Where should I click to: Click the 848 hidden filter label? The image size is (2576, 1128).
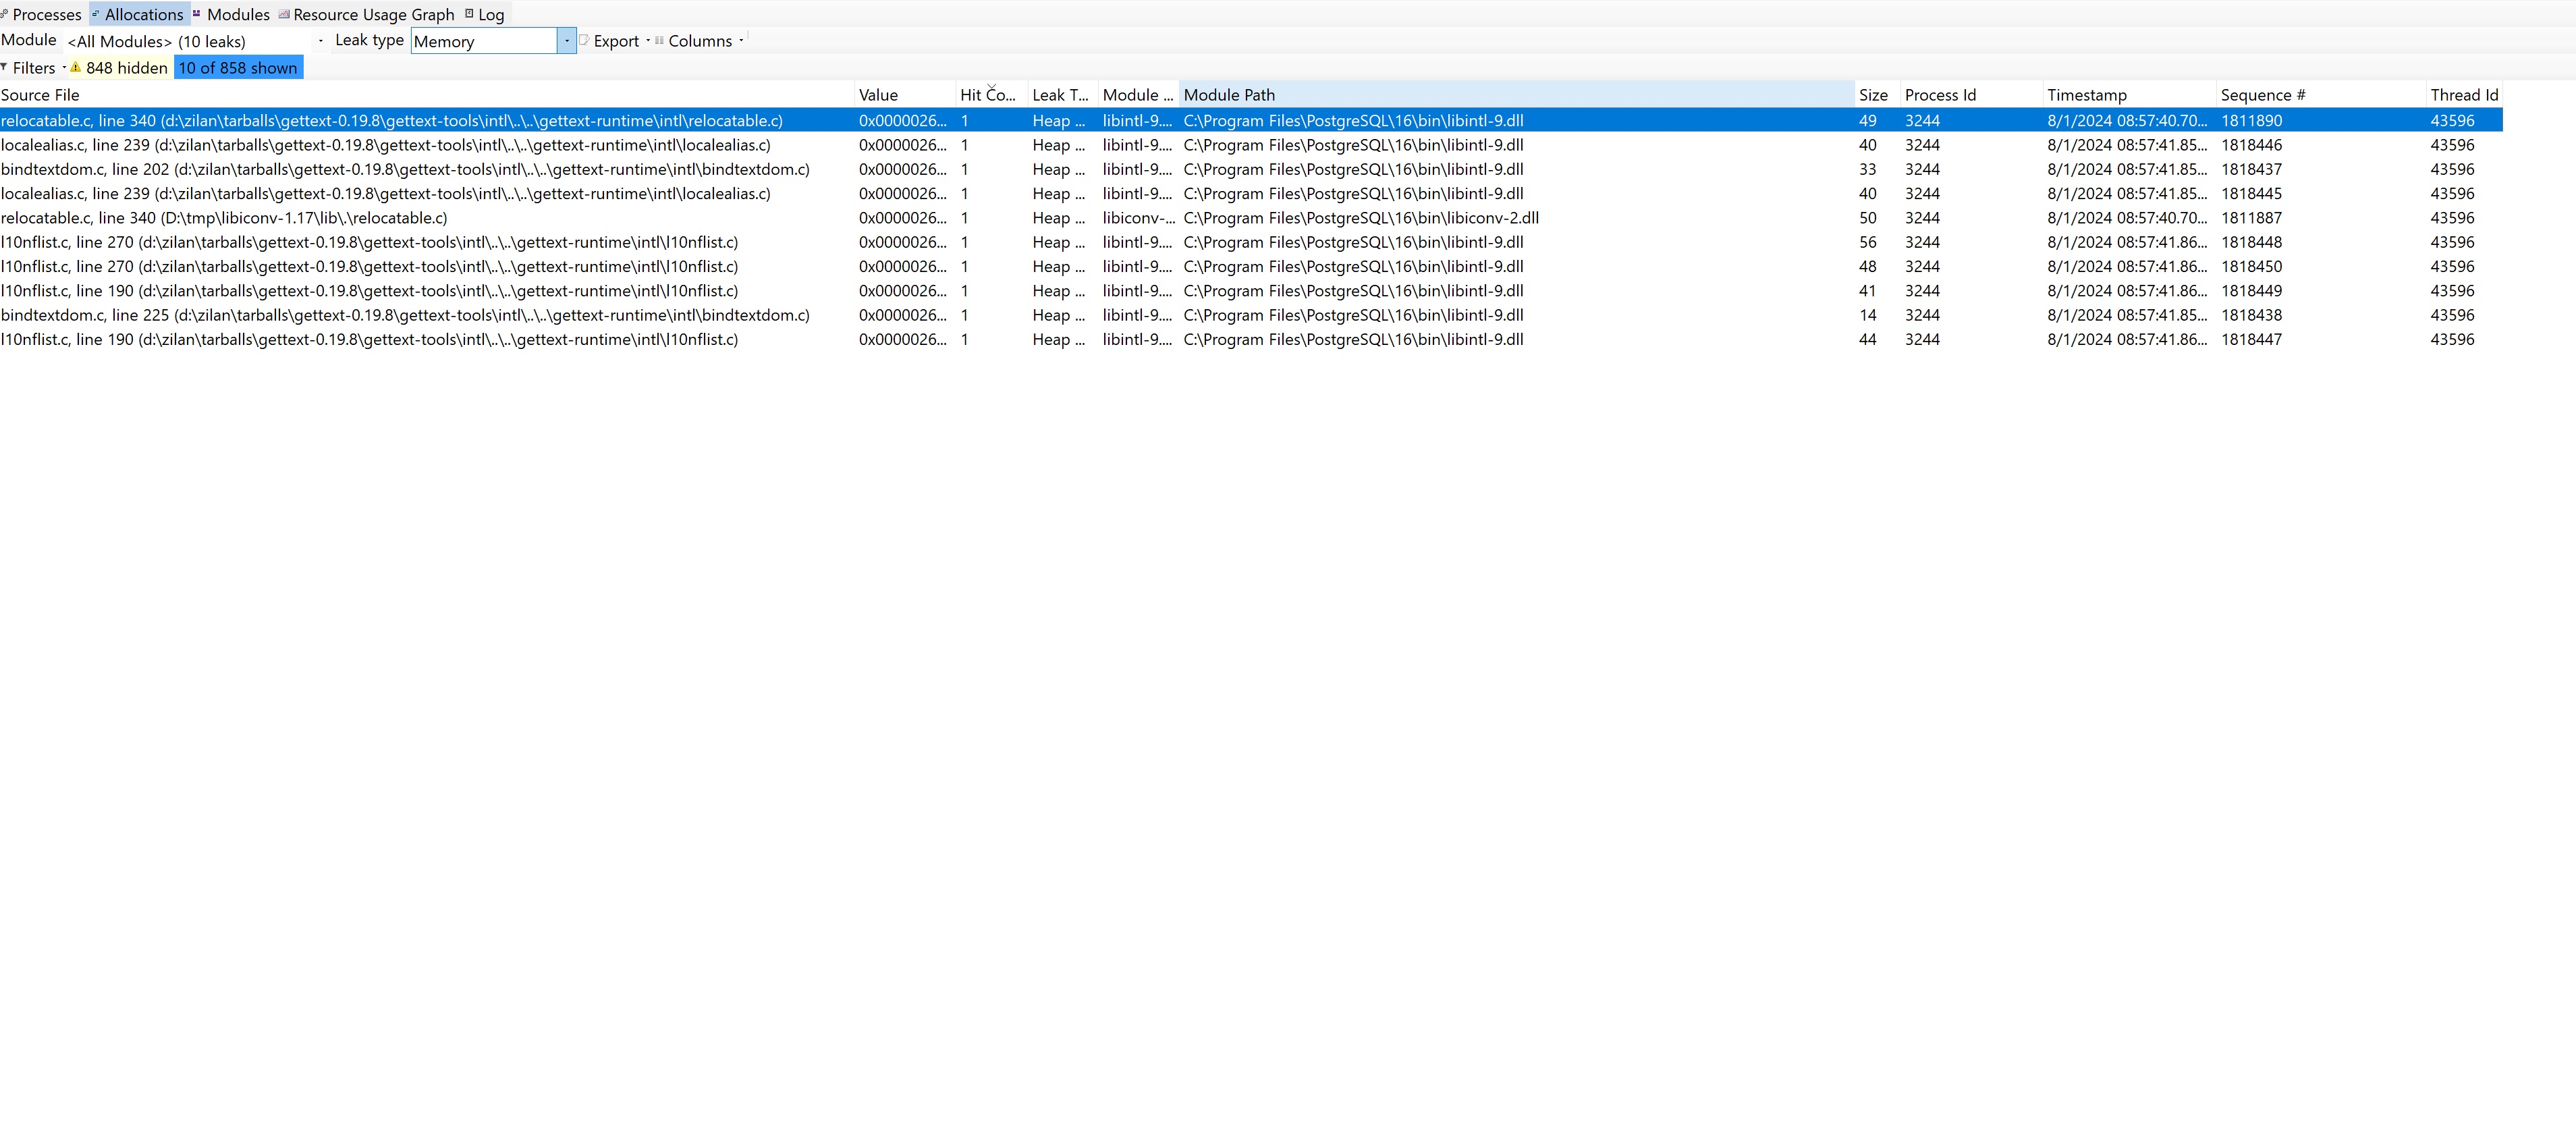pos(126,68)
